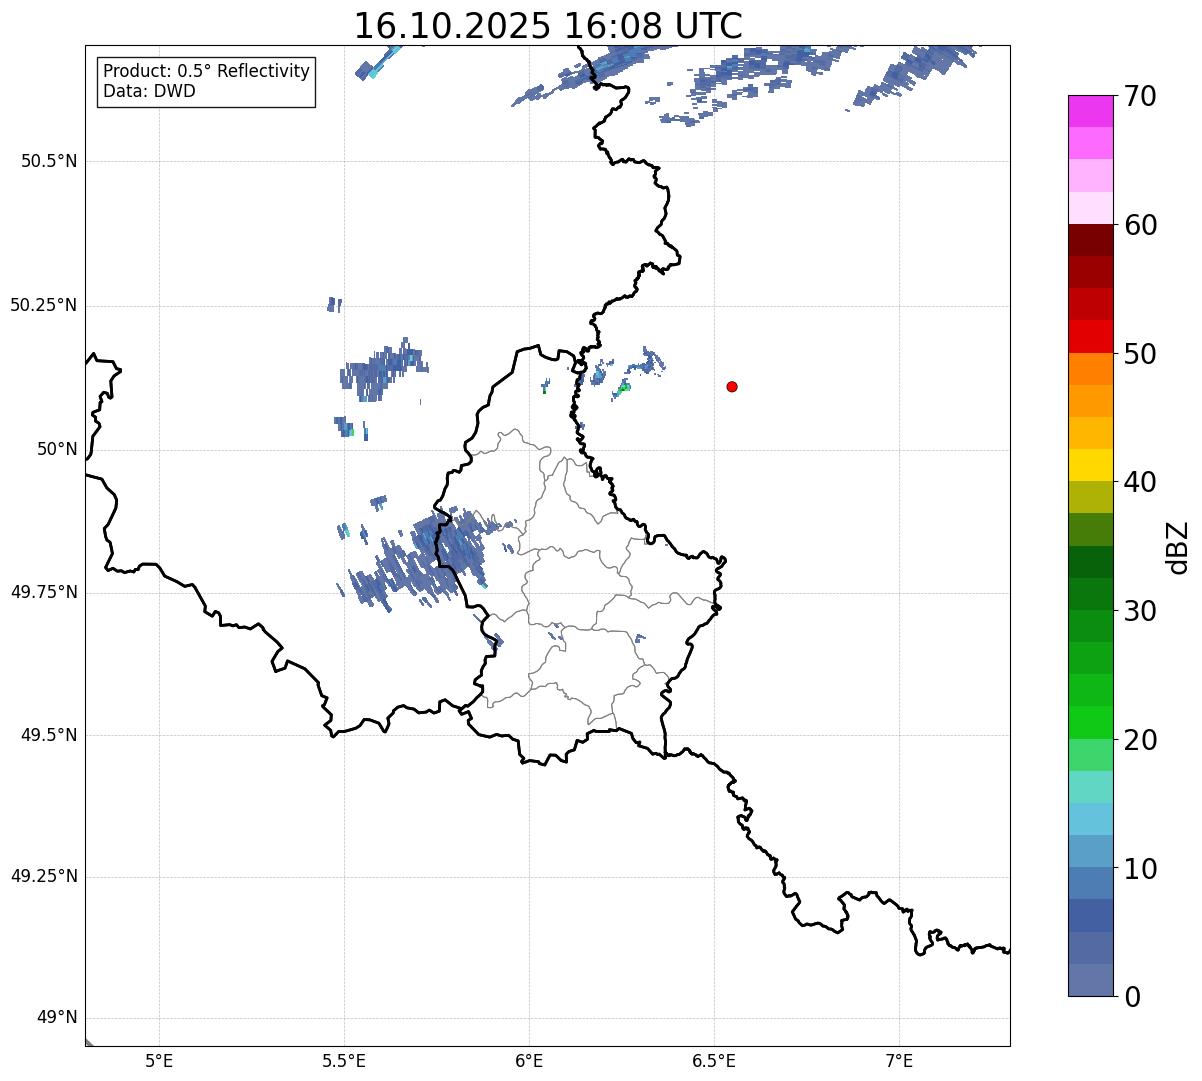Select the 60 tick on the colorbar
This screenshot has width=1202, height=1081.
coord(1139,225)
